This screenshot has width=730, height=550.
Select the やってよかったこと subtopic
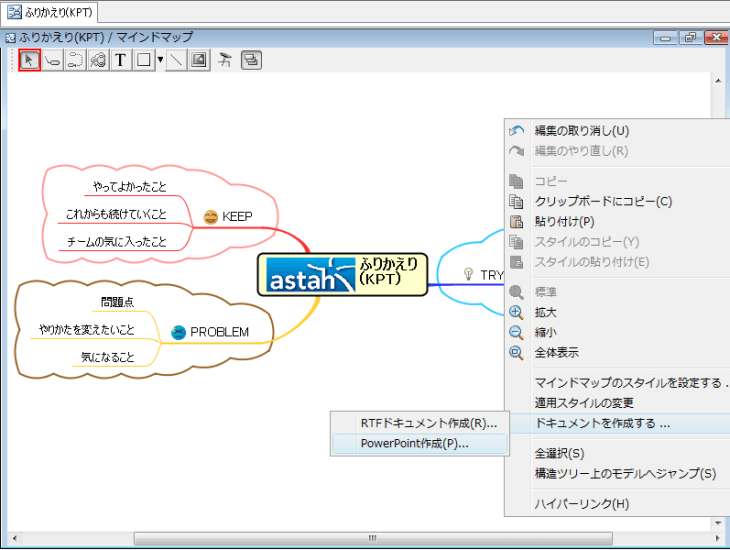129,187
